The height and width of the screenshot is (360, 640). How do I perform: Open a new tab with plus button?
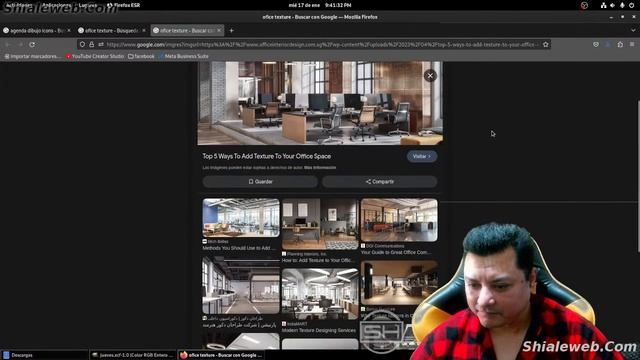[x=231, y=31]
